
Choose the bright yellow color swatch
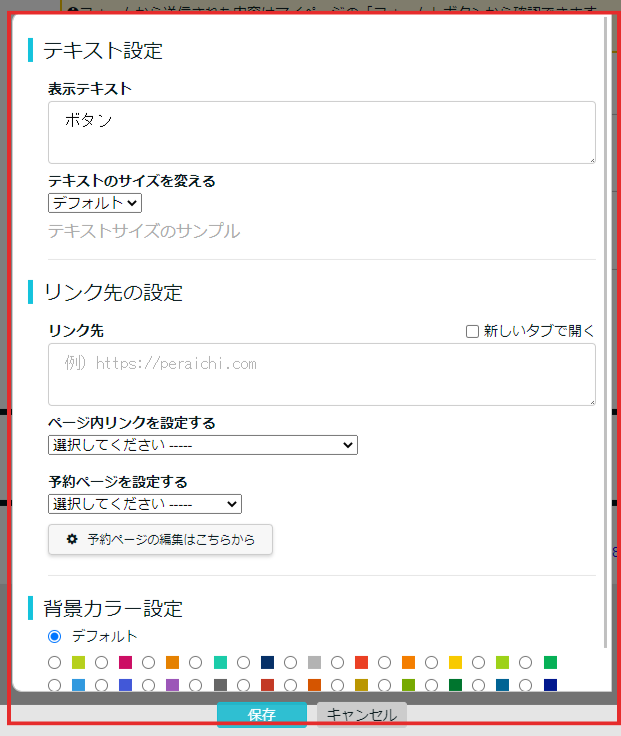(455, 662)
